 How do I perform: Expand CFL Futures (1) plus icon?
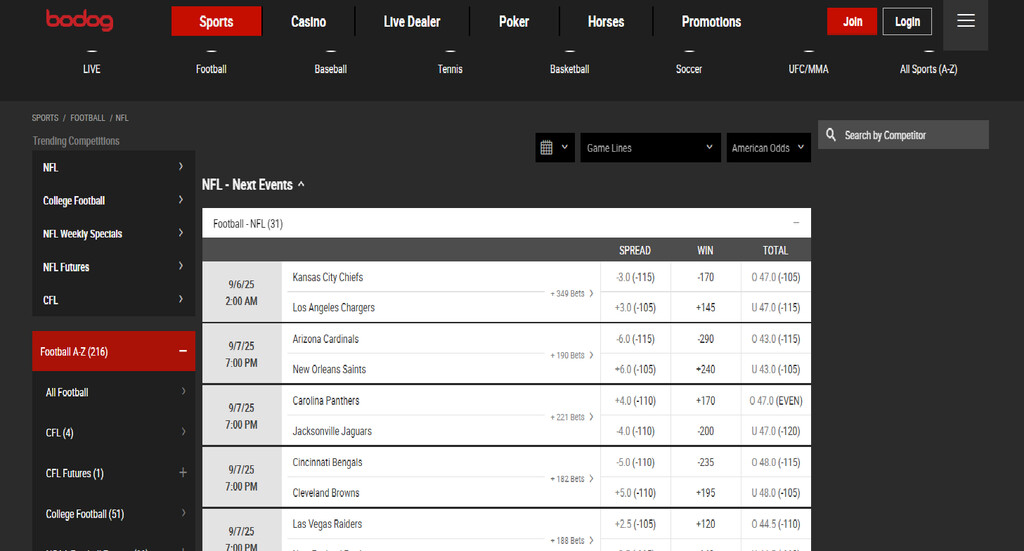point(183,473)
